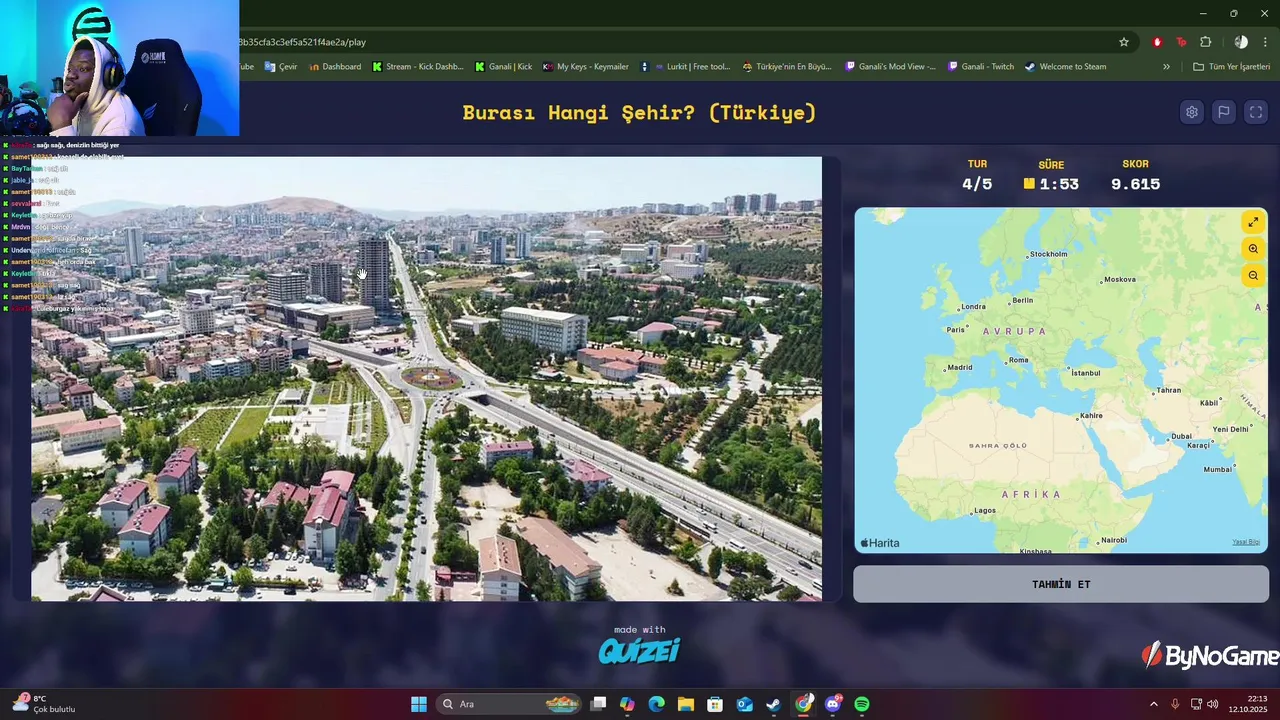Switch to Chrome in taskbar
This screenshot has width=1280, height=720.
click(x=803, y=704)
